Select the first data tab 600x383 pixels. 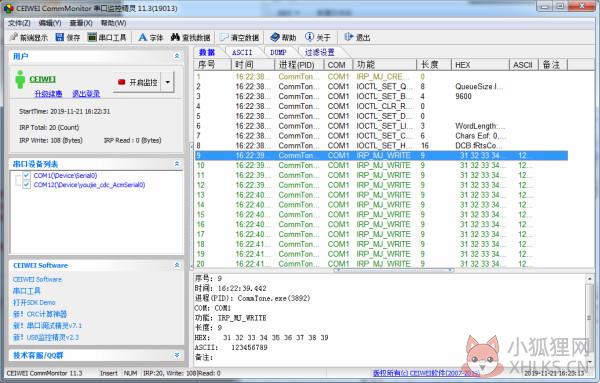click(x=207, y=52)
